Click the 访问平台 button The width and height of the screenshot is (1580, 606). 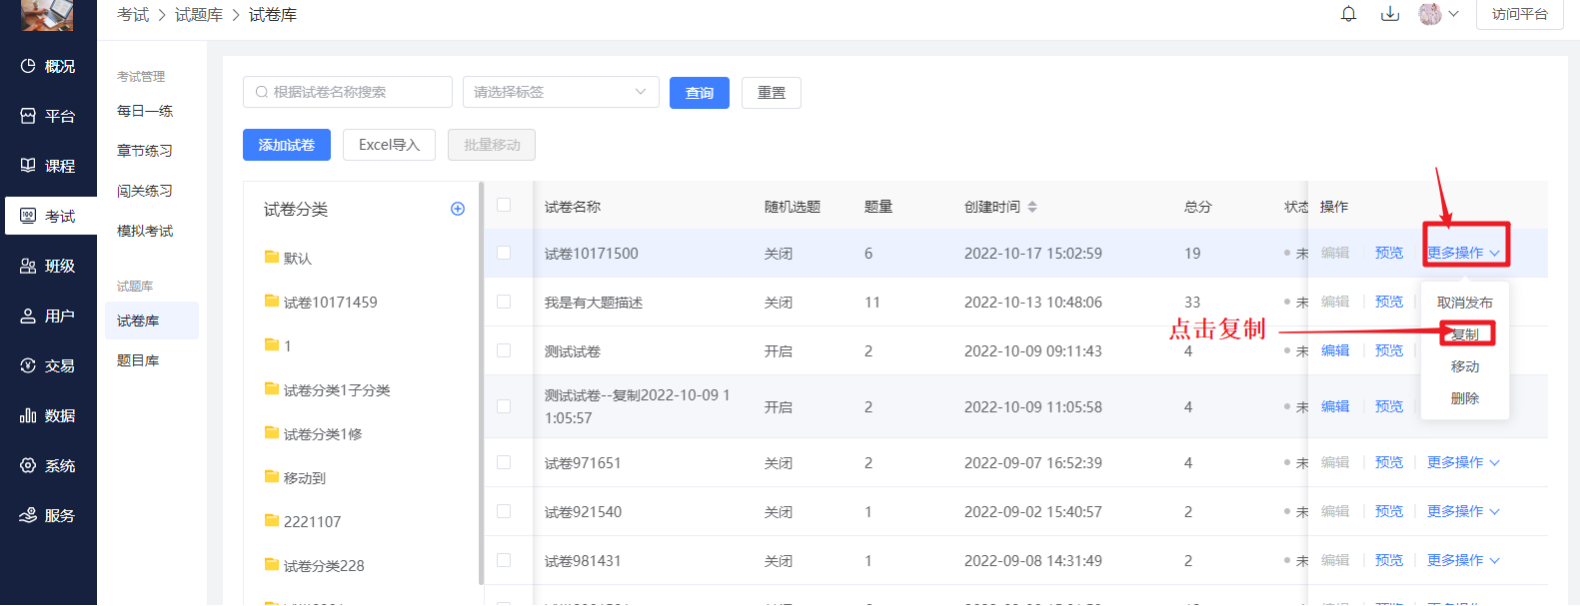pyautogui.click(x=1519, y=14)
